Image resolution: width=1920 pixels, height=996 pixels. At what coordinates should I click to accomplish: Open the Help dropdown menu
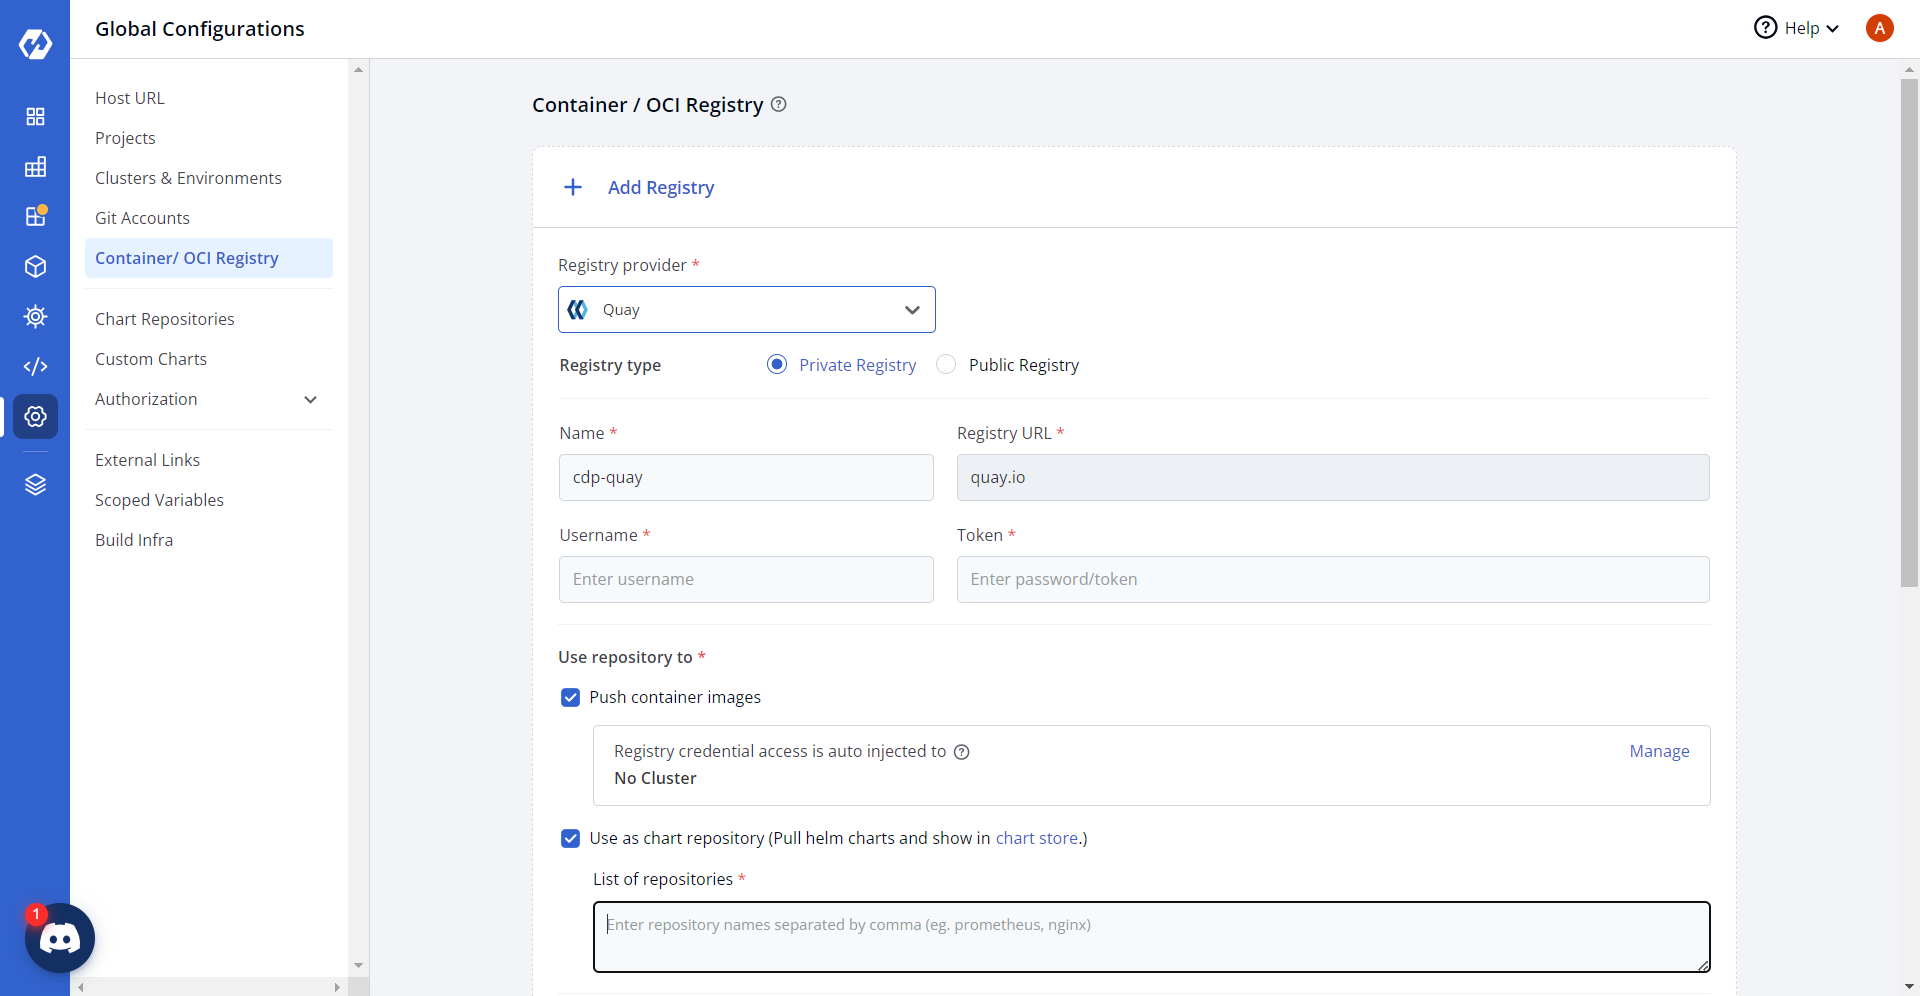(1797, 28)
